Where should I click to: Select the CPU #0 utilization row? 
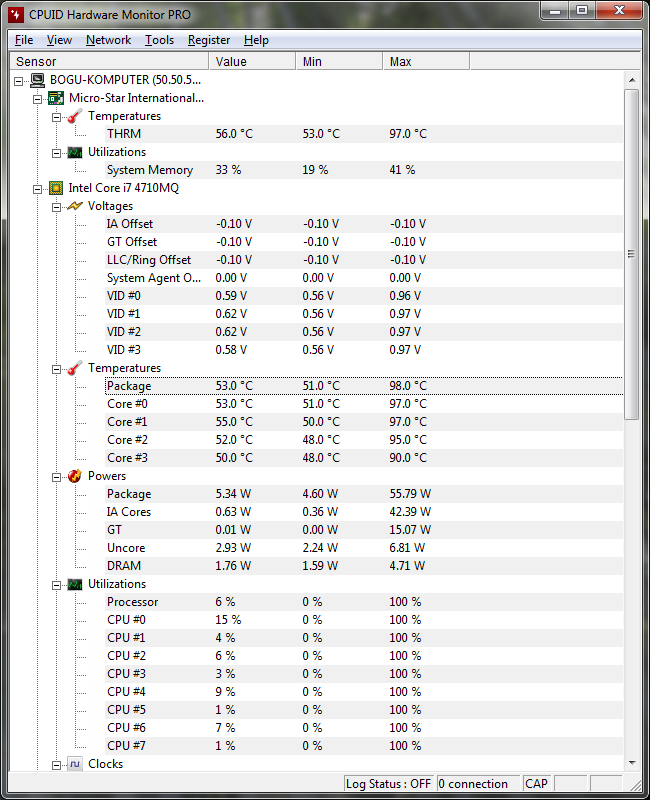(x=364, y=620)
